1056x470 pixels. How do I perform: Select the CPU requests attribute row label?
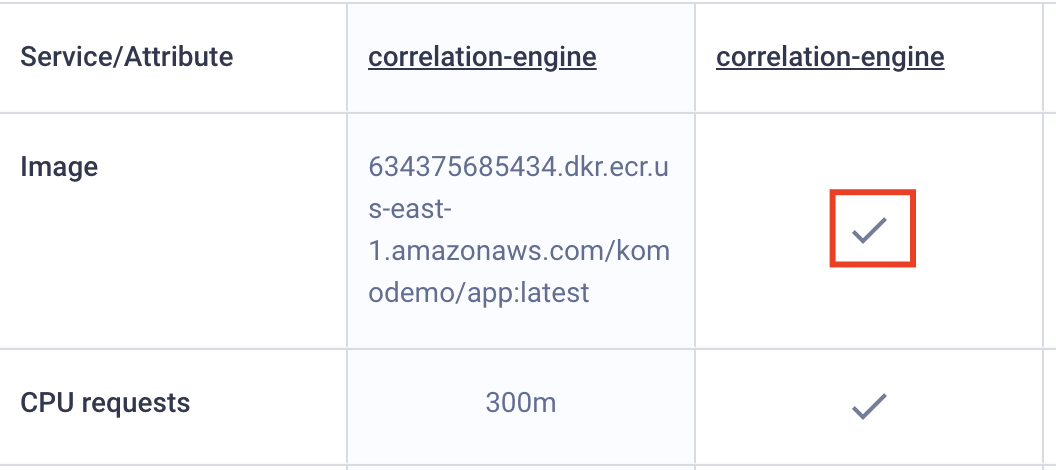105,403
